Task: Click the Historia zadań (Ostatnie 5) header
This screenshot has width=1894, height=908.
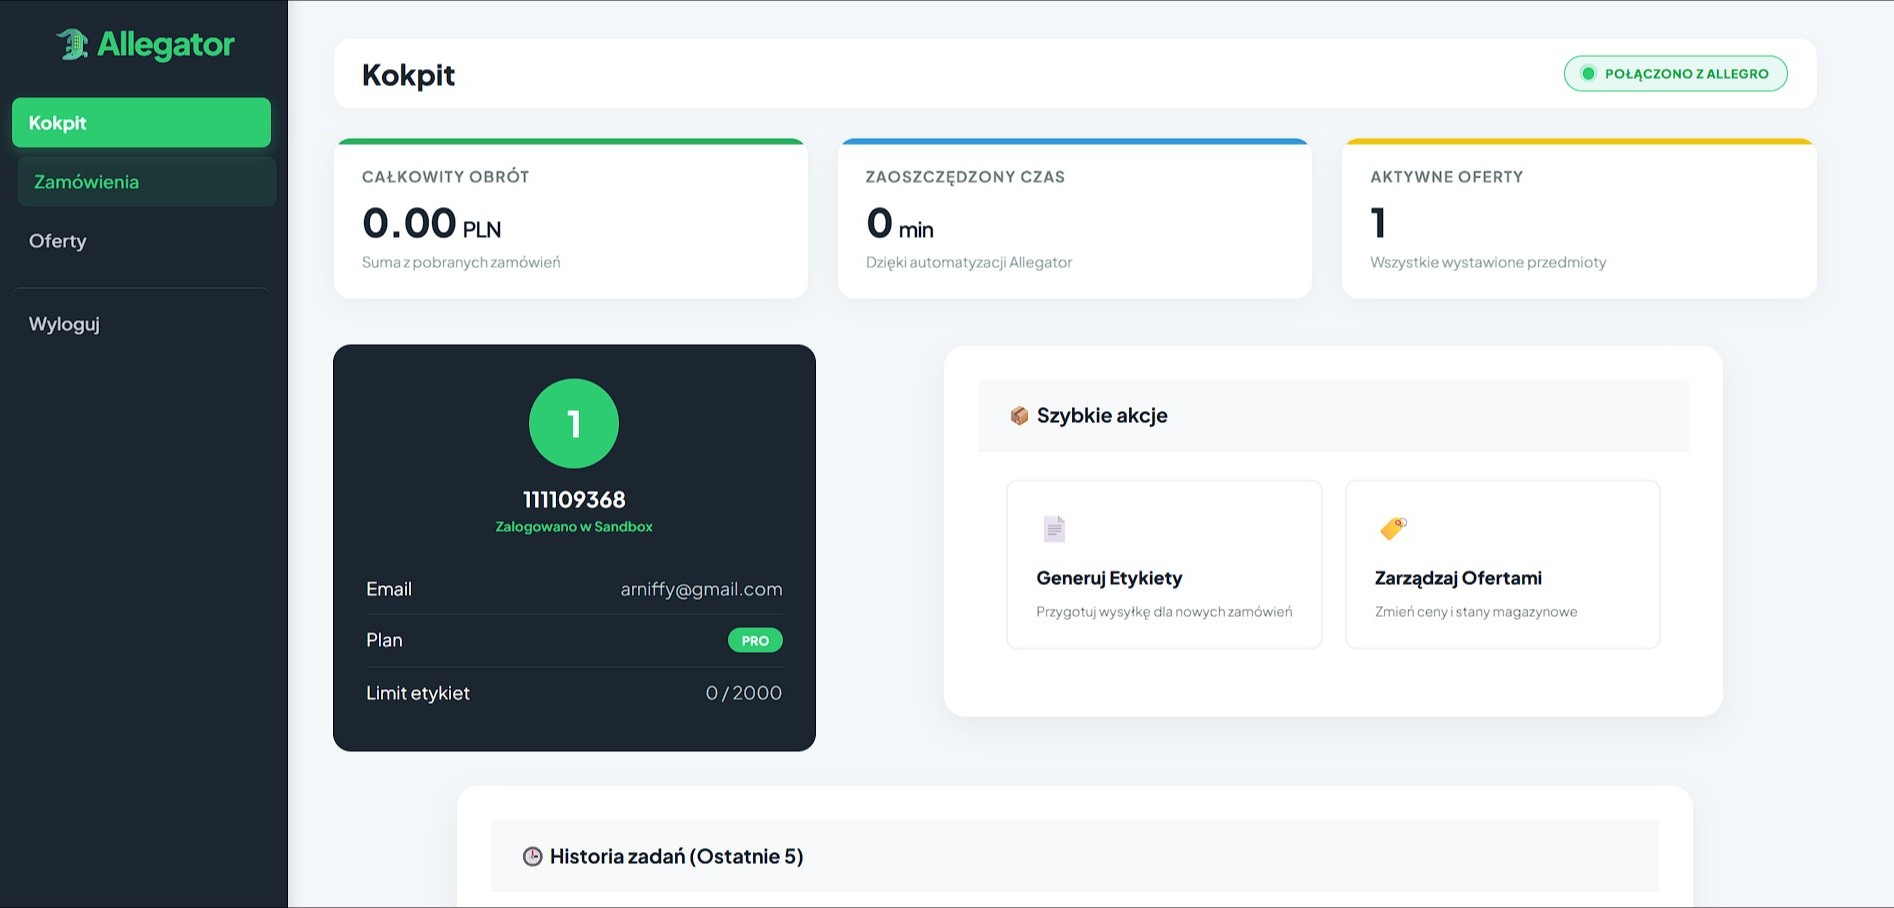Action: click(x=1075, y=856)
